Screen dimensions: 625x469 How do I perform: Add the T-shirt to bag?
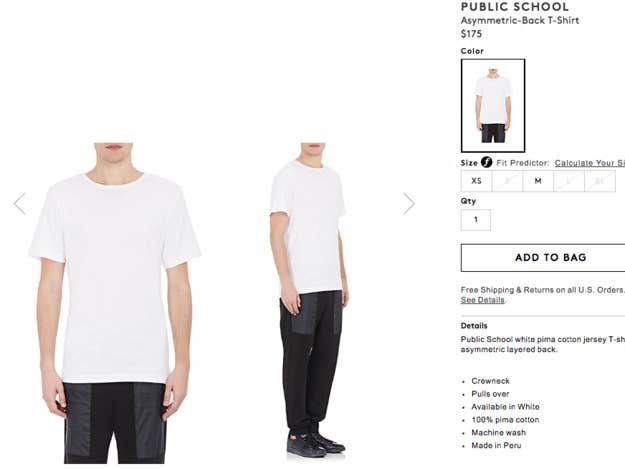click(x=543, y=257)
